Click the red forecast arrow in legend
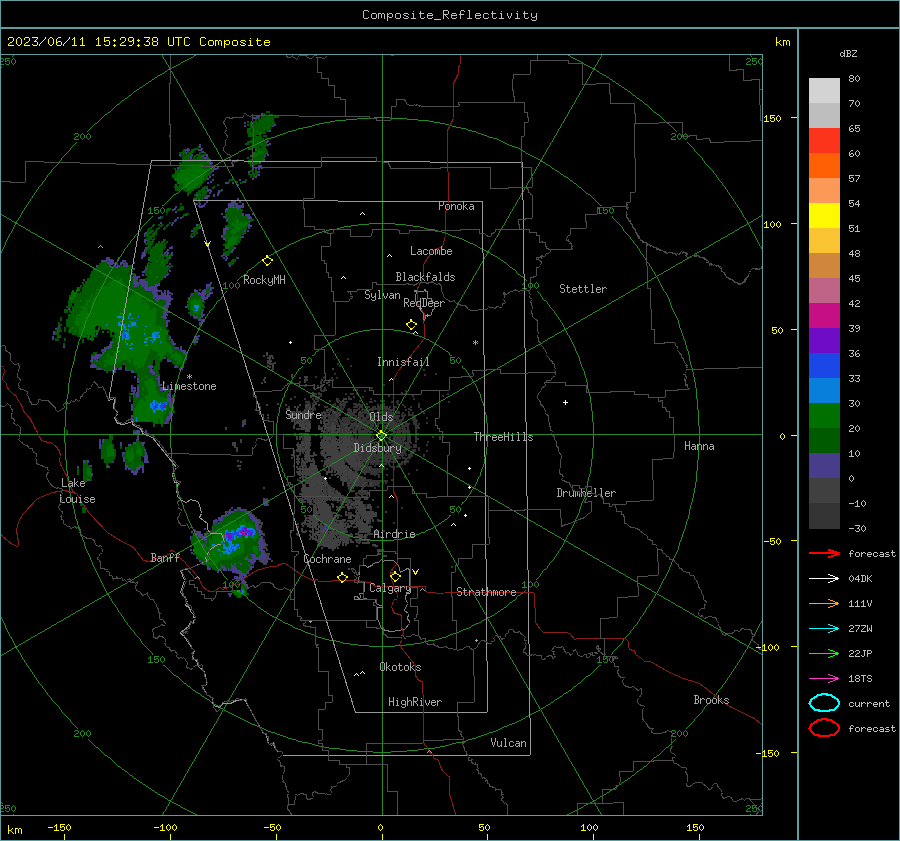 pos(824,553)
